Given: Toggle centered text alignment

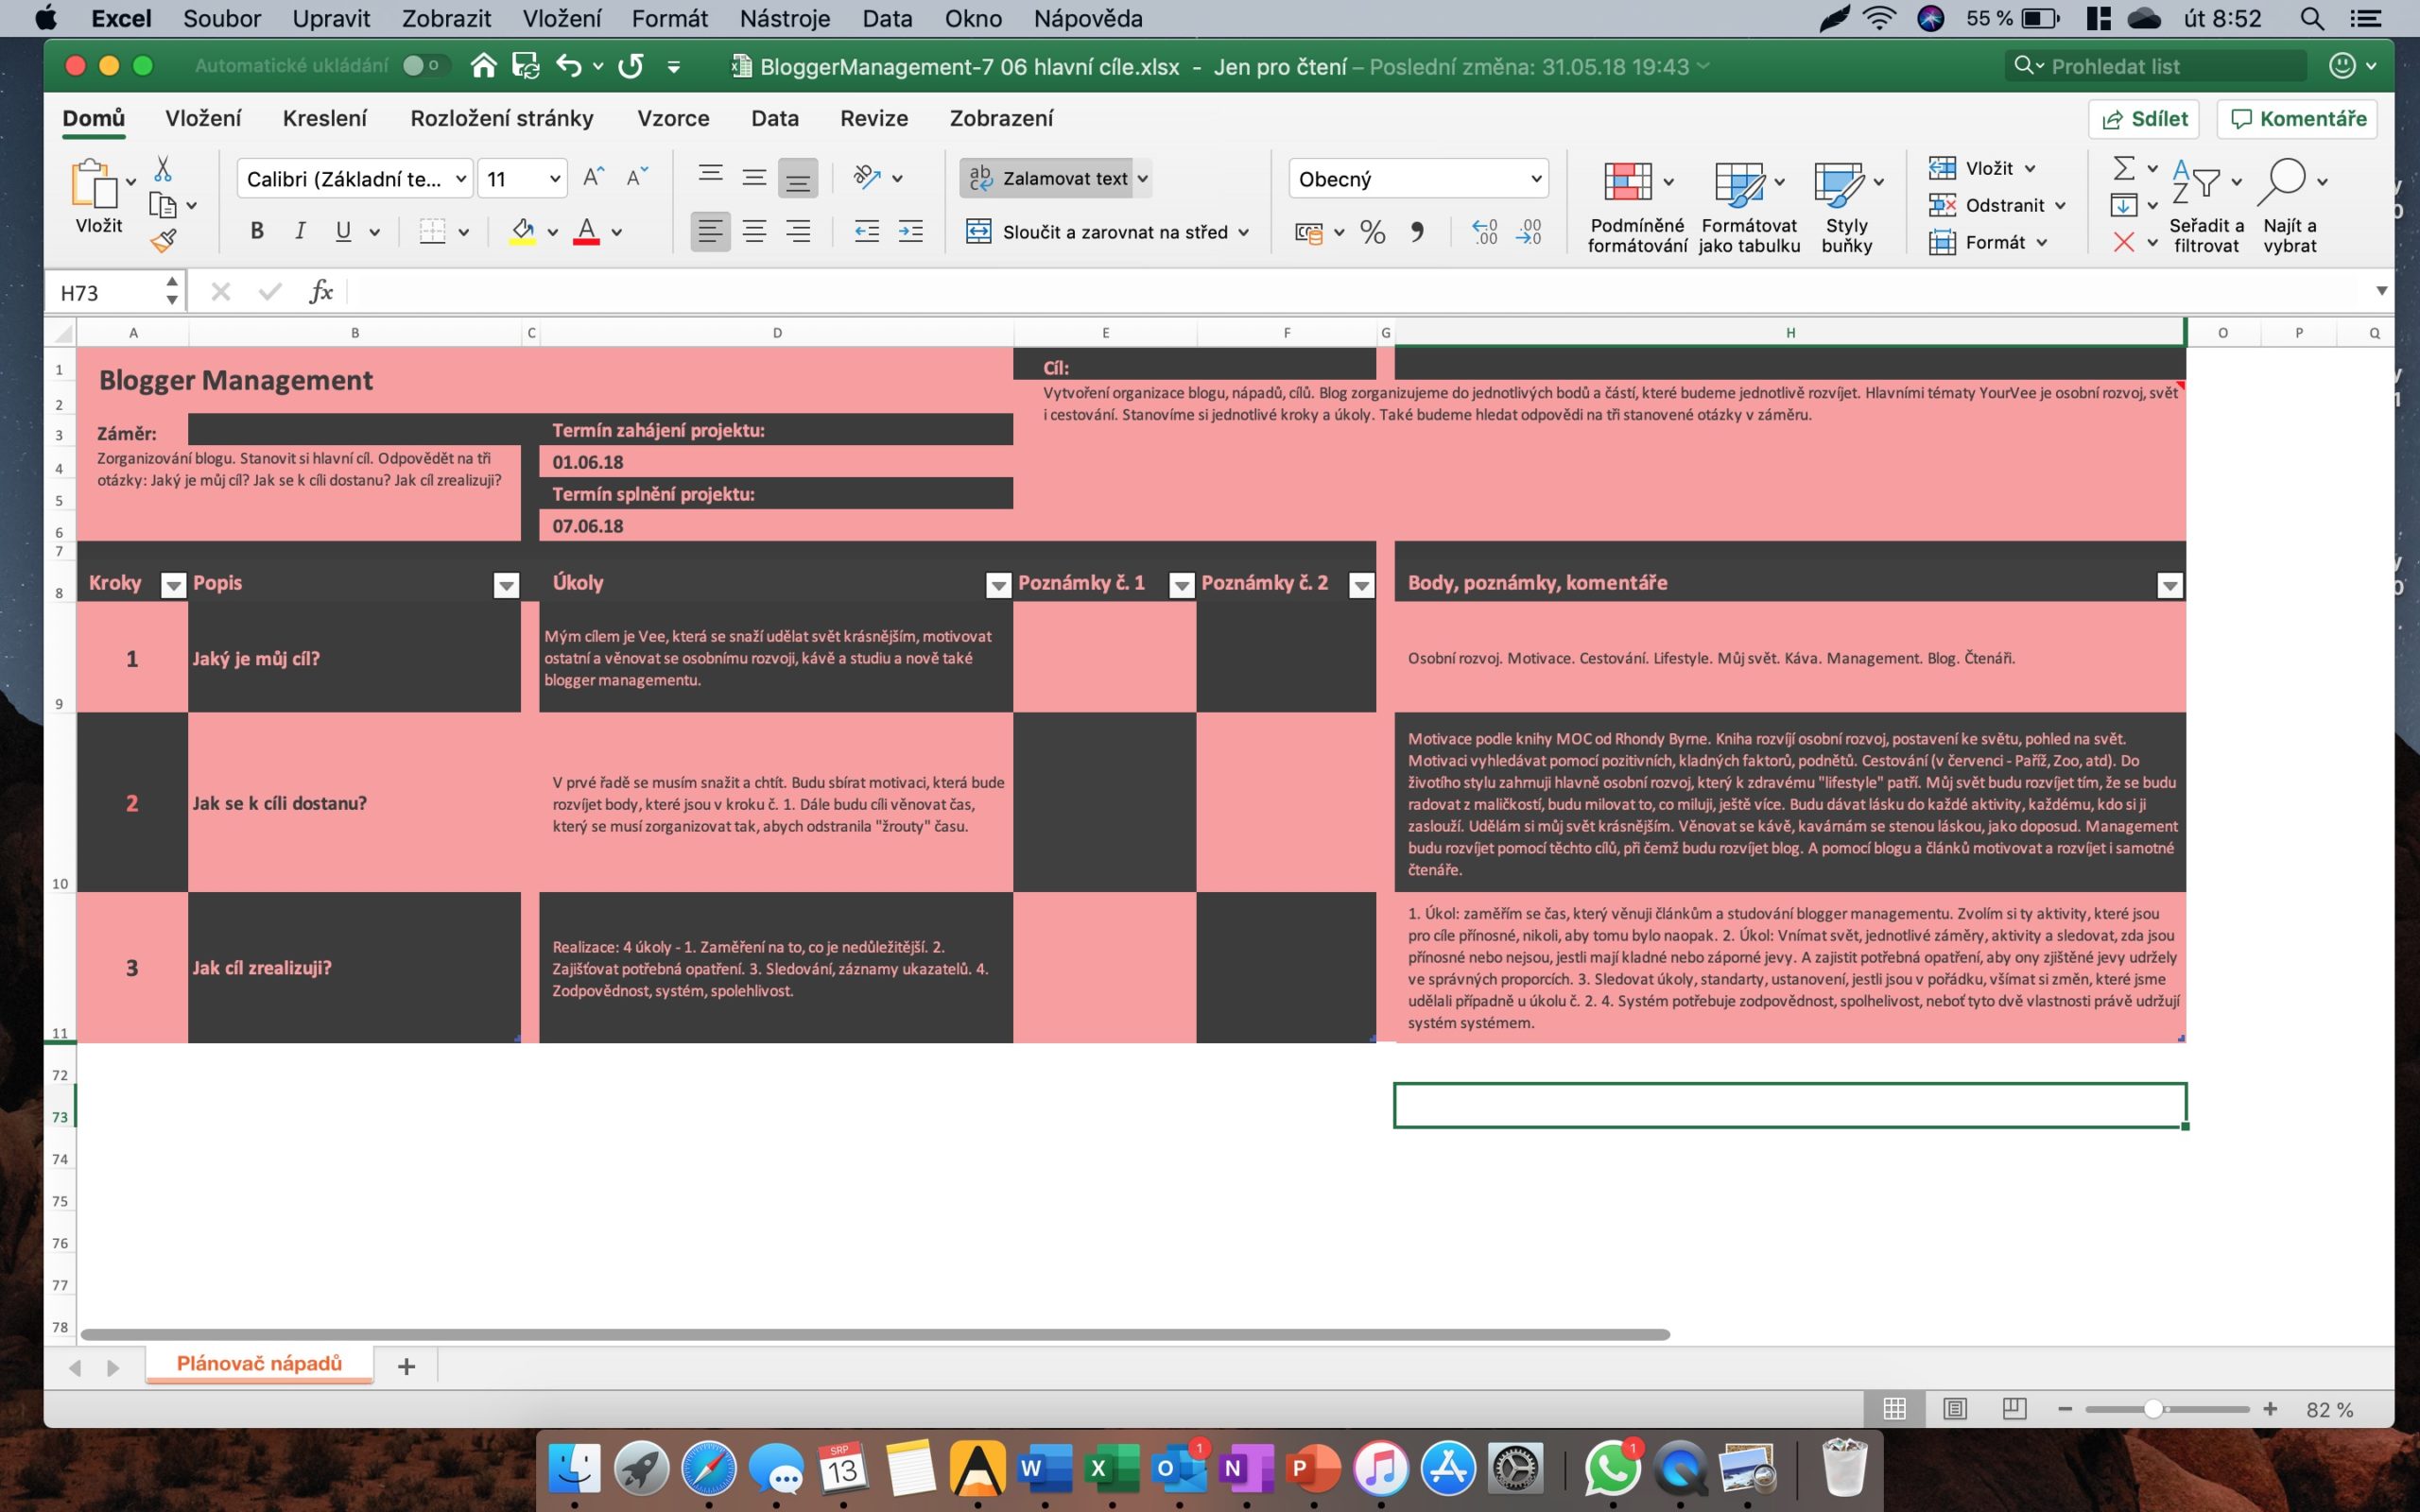Looking at the screenshot, I should [x=755, y=231].
